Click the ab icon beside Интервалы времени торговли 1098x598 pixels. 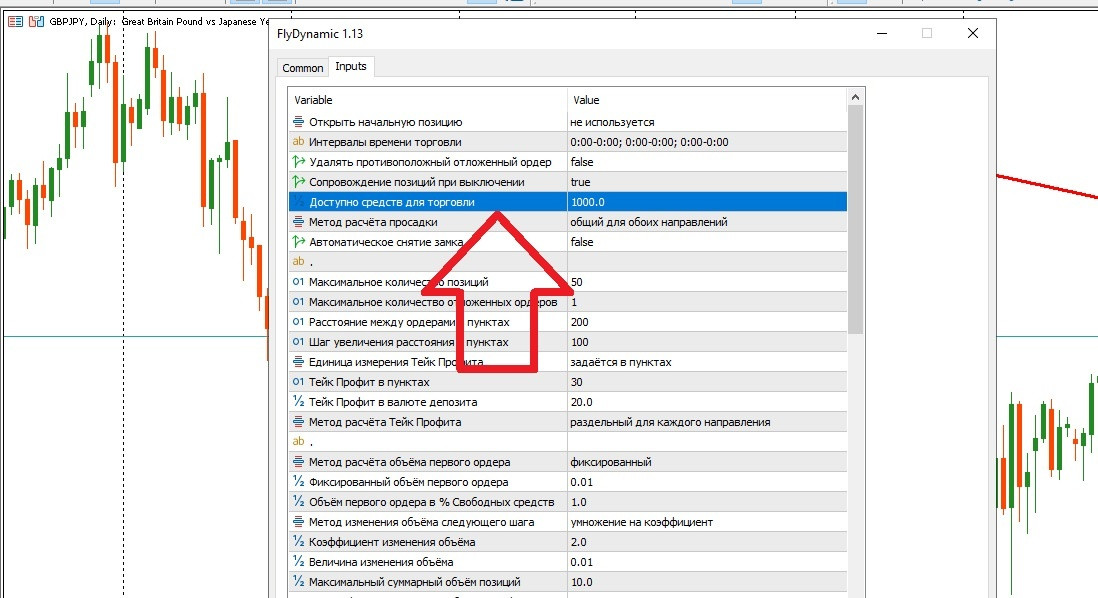(x=298, y=141)
